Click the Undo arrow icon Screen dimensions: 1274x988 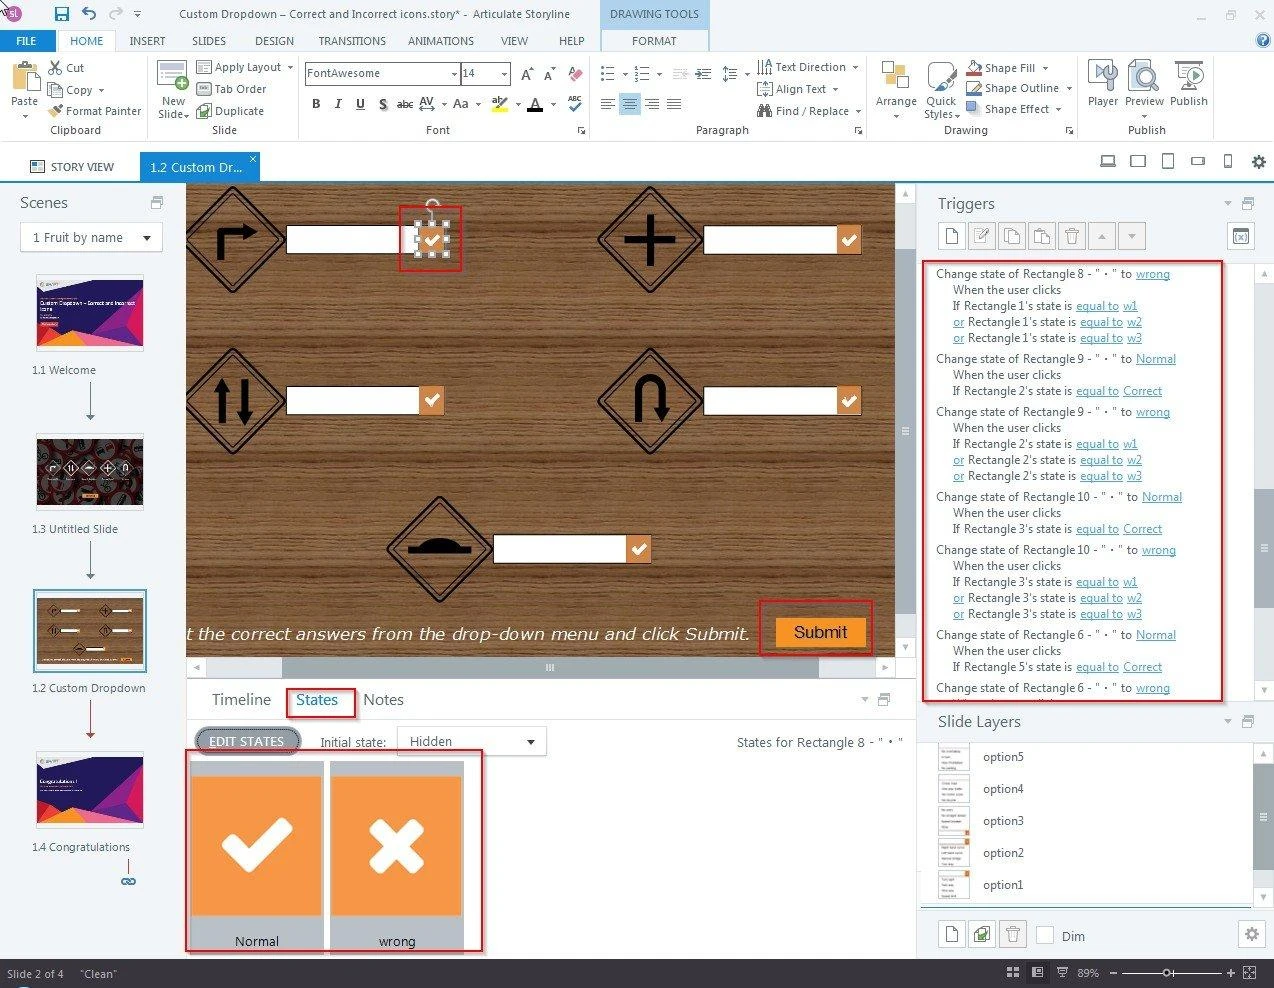coord(89,14)
